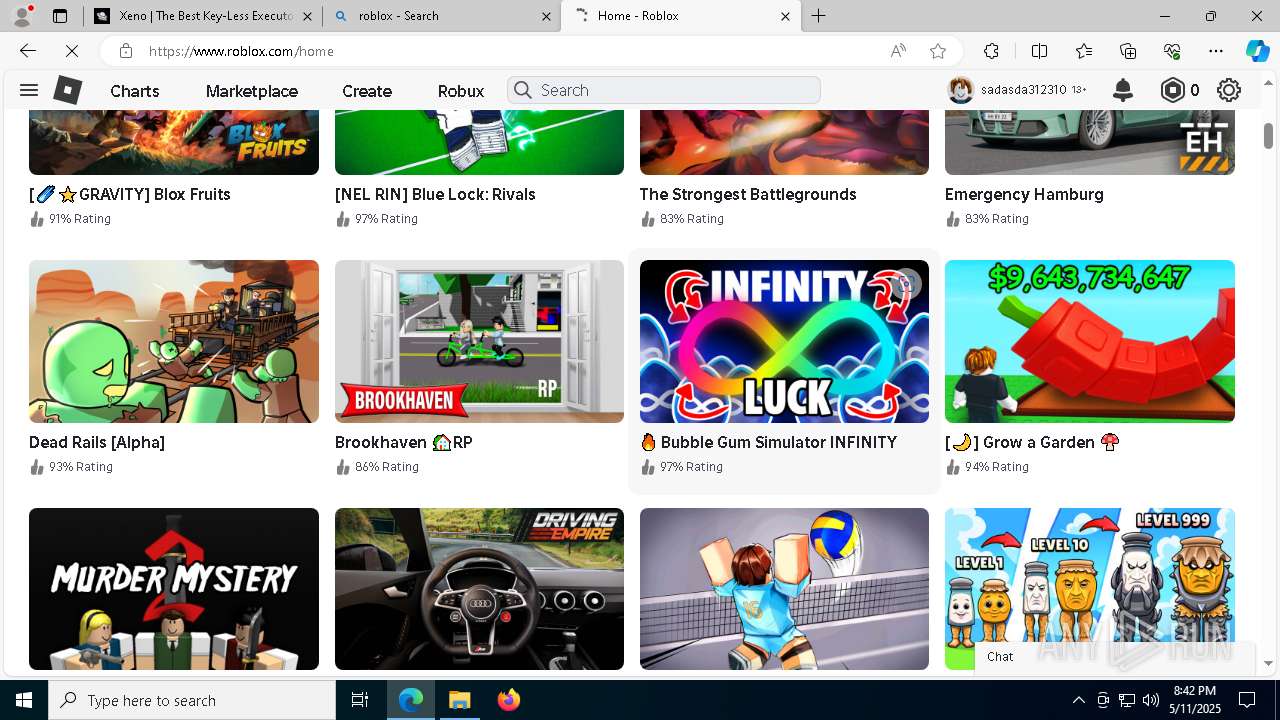This screenshot has height=720, width=1280.
Task: Open a new browser tab
Action: pos(818,16)
